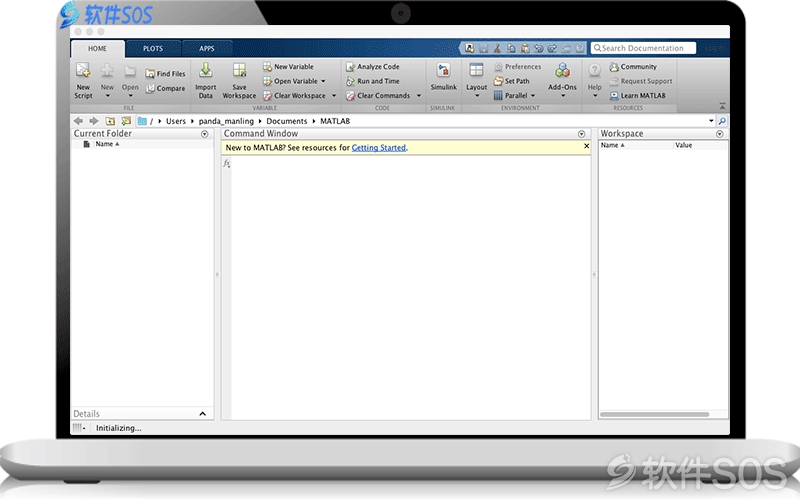
Task: Click the Parallel button
Action: [511, 95]
